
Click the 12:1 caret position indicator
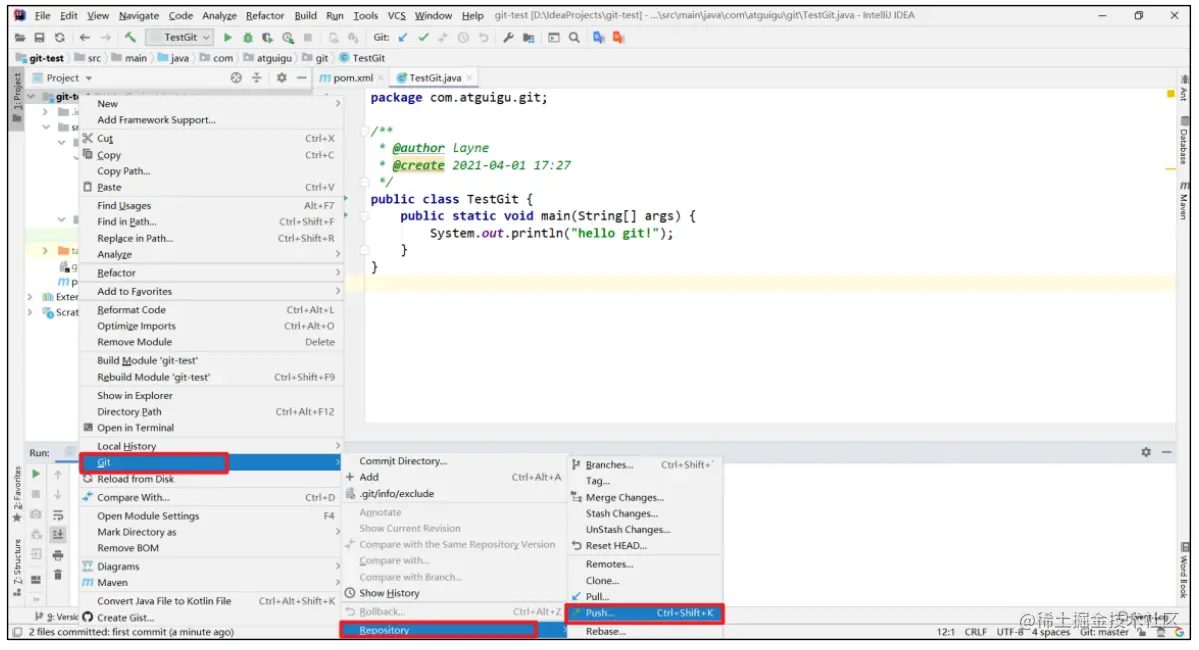click(945, 632)
